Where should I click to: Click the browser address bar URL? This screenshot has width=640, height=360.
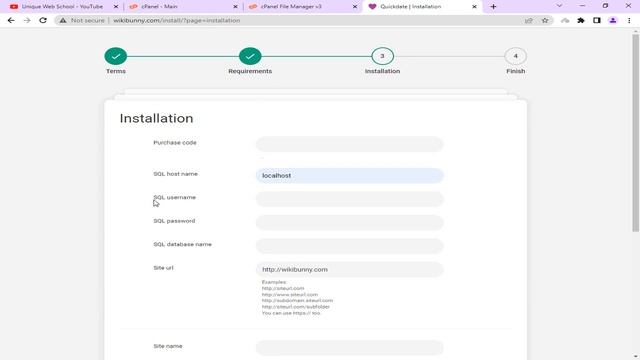click(x=177, y=20)
